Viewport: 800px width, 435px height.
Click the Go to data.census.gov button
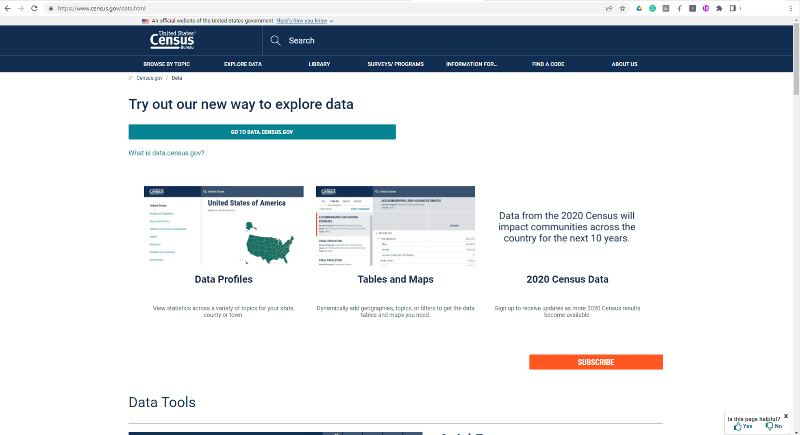pyautogui.click(x=262, y=132)
